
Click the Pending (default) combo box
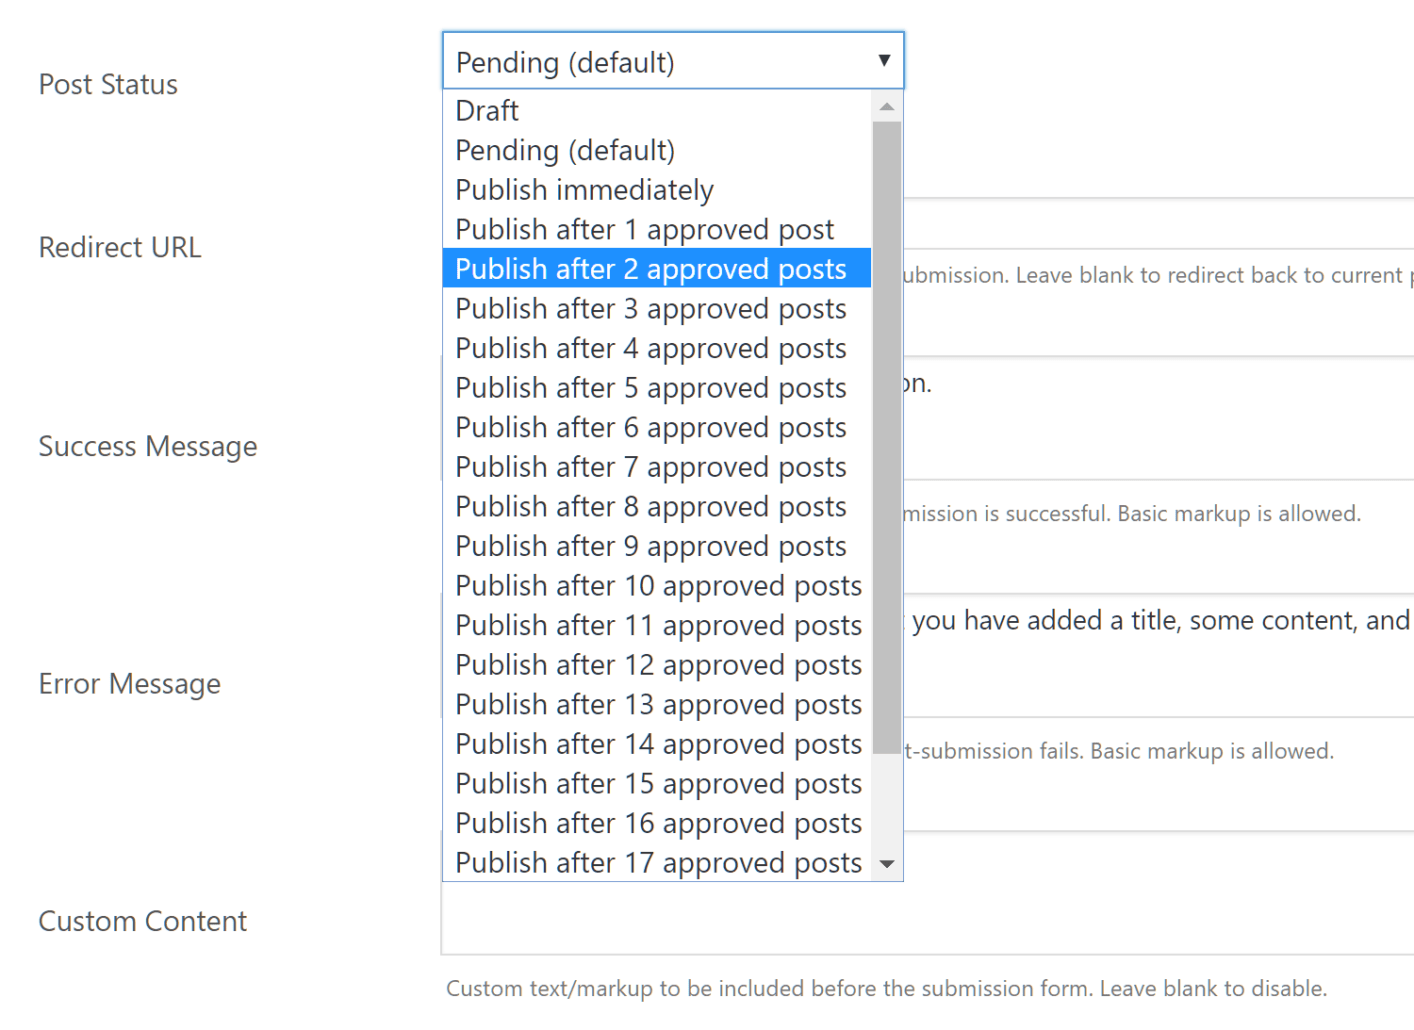click(x=660, y=62)
